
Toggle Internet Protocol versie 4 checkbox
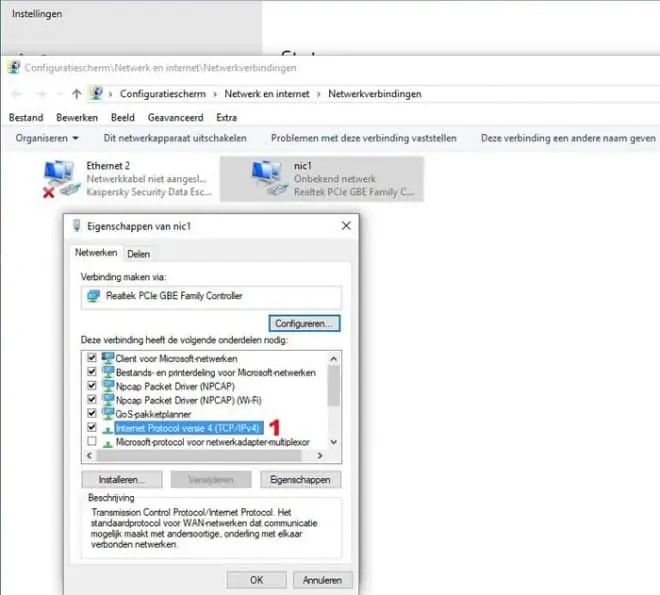tap(92, 427)
